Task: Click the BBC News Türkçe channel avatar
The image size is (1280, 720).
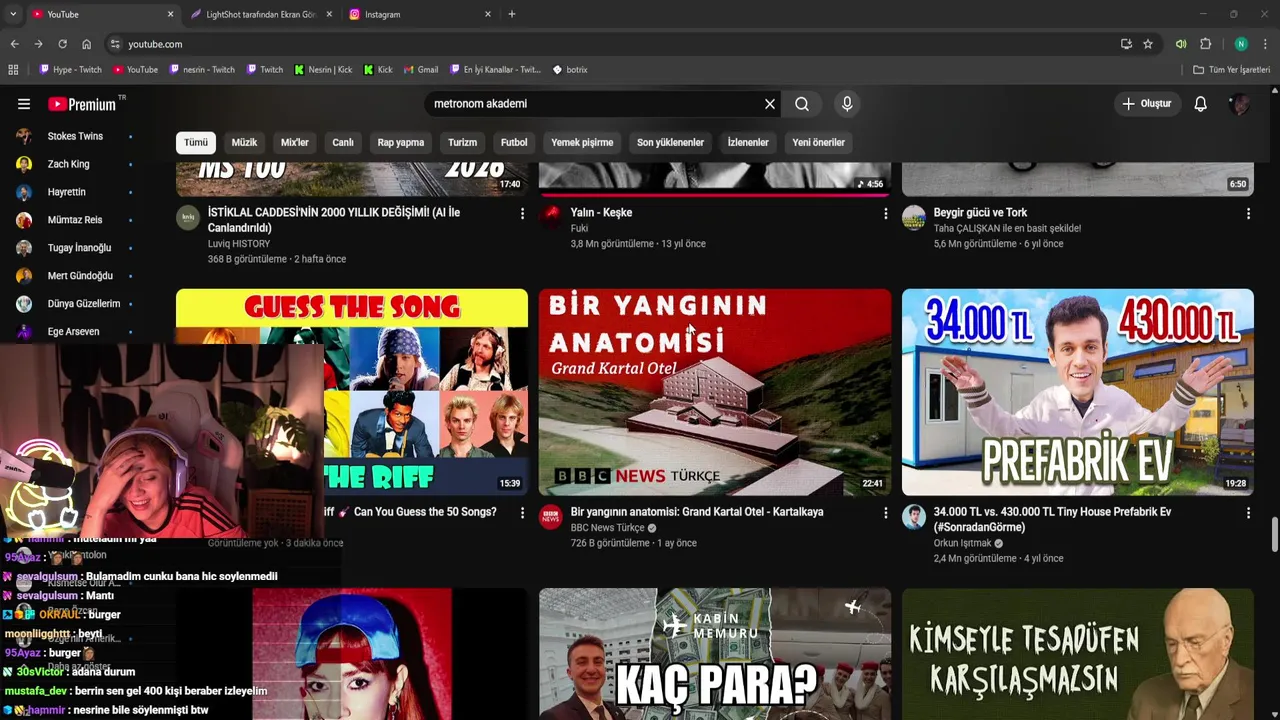Action: 551,517
